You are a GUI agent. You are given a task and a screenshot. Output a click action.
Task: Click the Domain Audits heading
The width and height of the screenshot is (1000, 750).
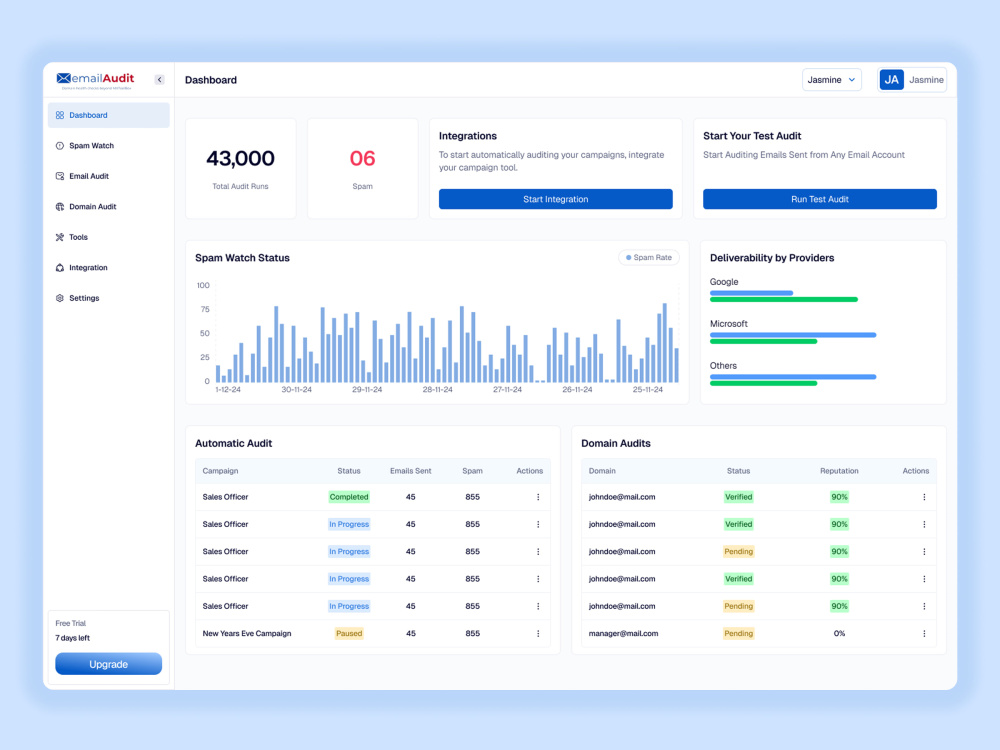pos(615,443)
